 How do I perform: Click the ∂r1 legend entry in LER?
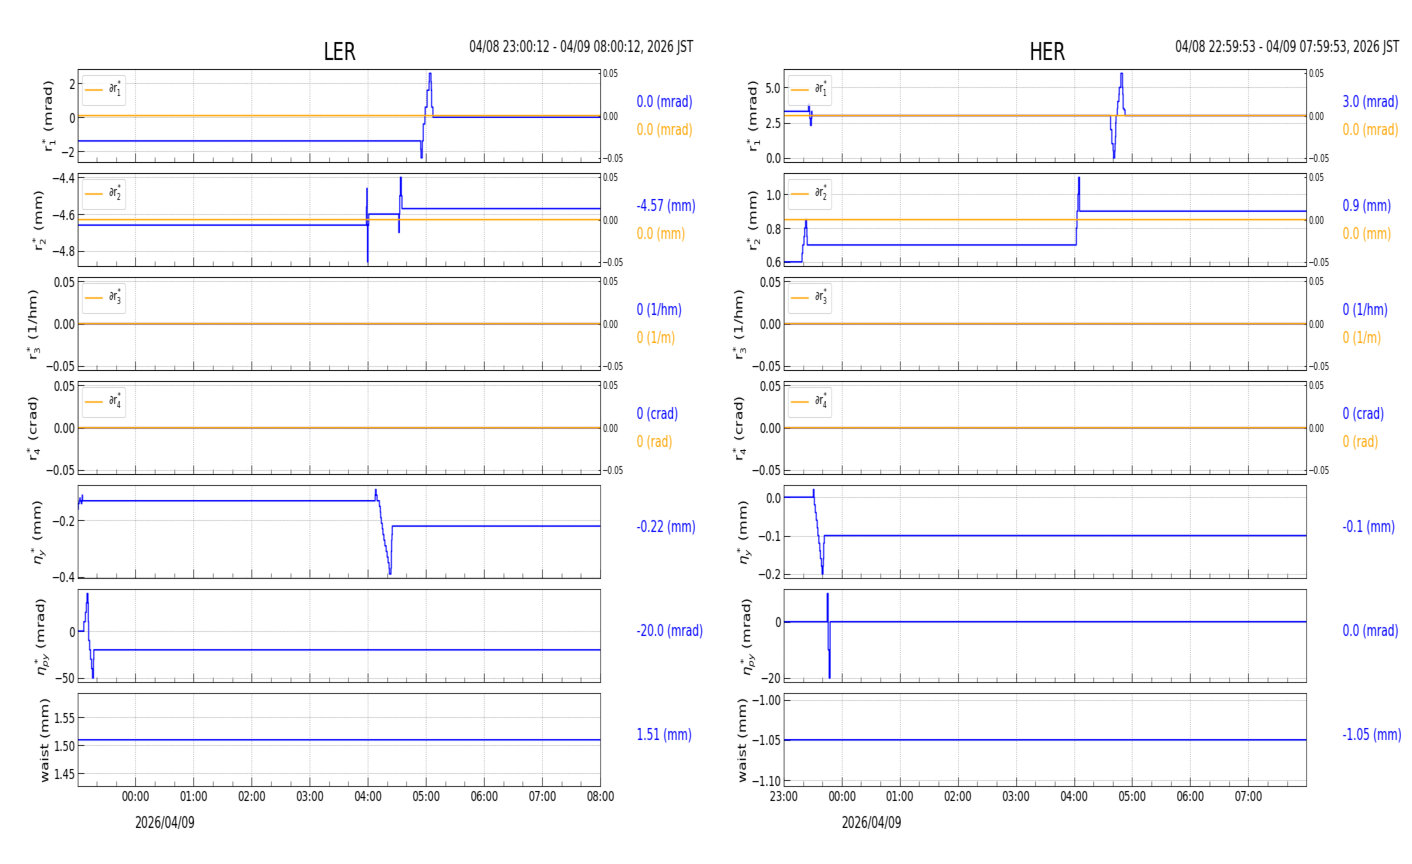[104, 89]
